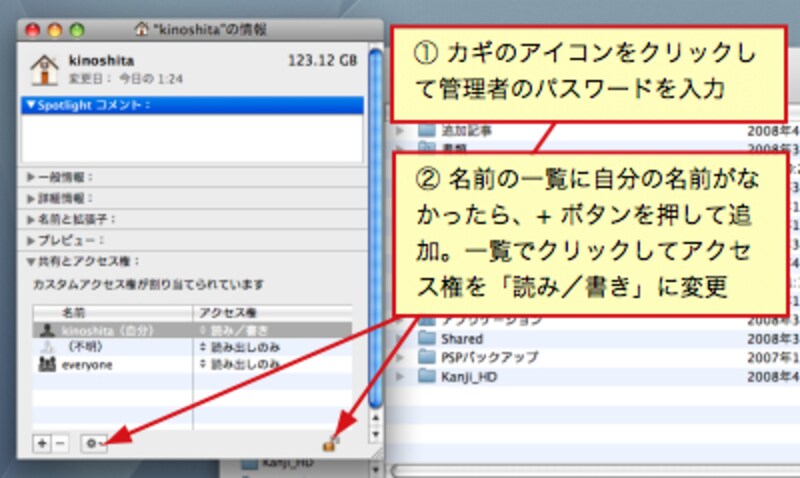This screenshot has width=800, height=478.
Task: Click the scroll down arrow in info window
Action: click(376, 434)
